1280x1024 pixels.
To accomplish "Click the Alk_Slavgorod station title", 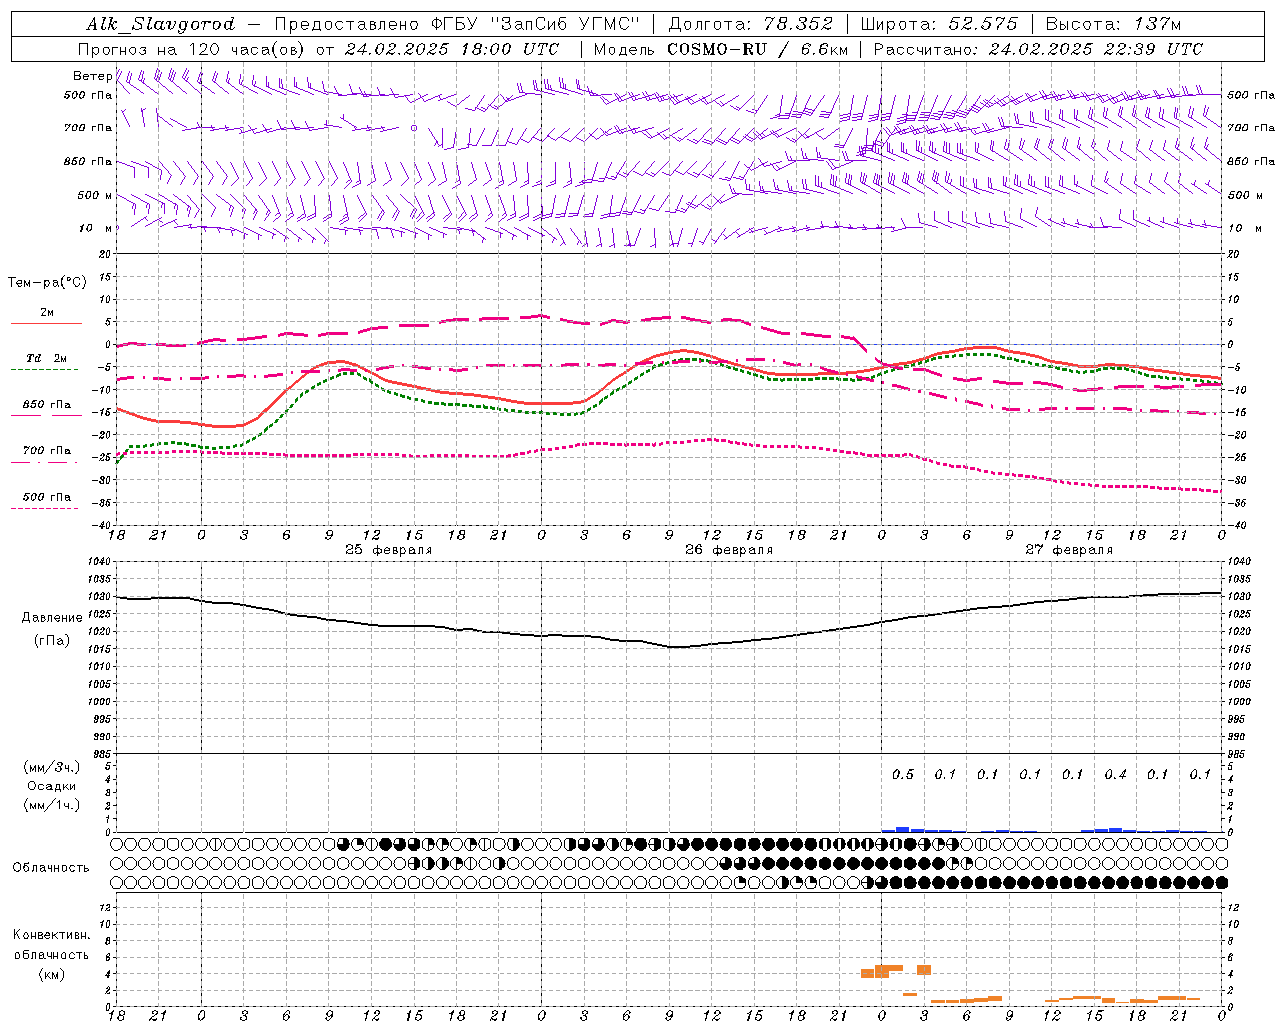I will (160, 24).
